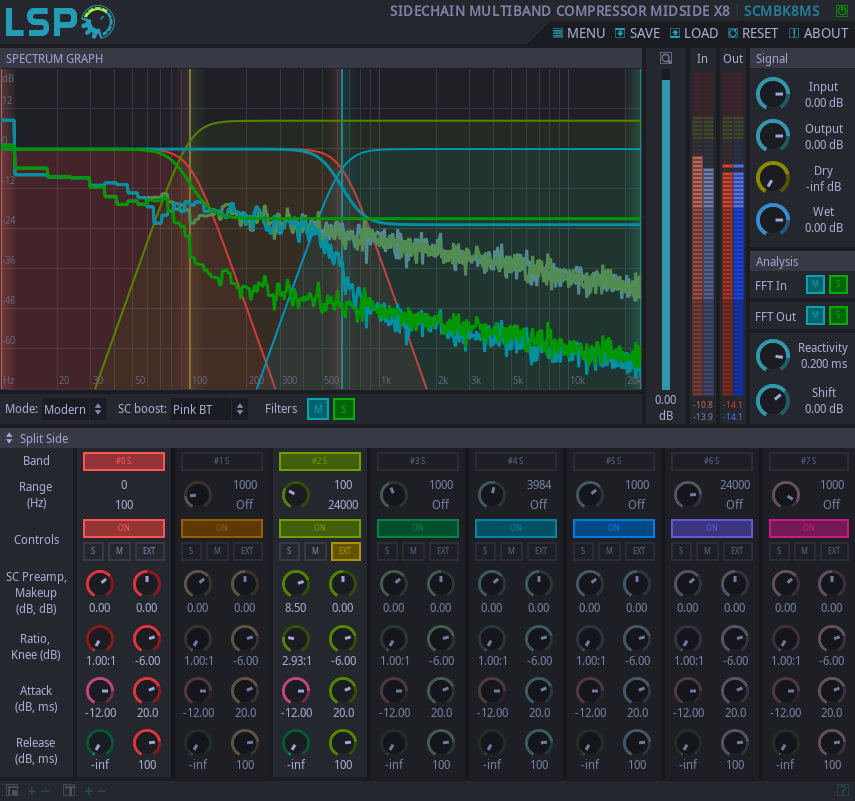Click the help question mark icon
Viewport: 855px width, 801px height.
(x=842, y=790)
